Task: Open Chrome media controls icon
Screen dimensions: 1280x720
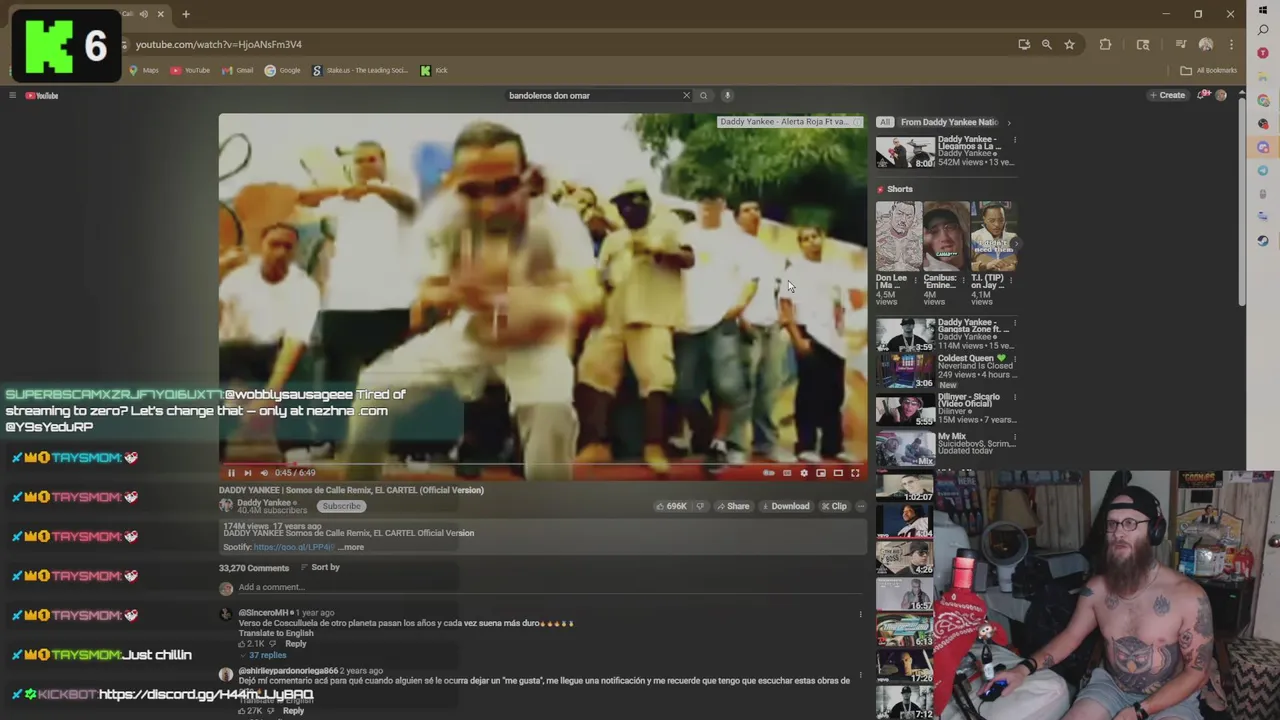Action: click(x=1181, y=44)
